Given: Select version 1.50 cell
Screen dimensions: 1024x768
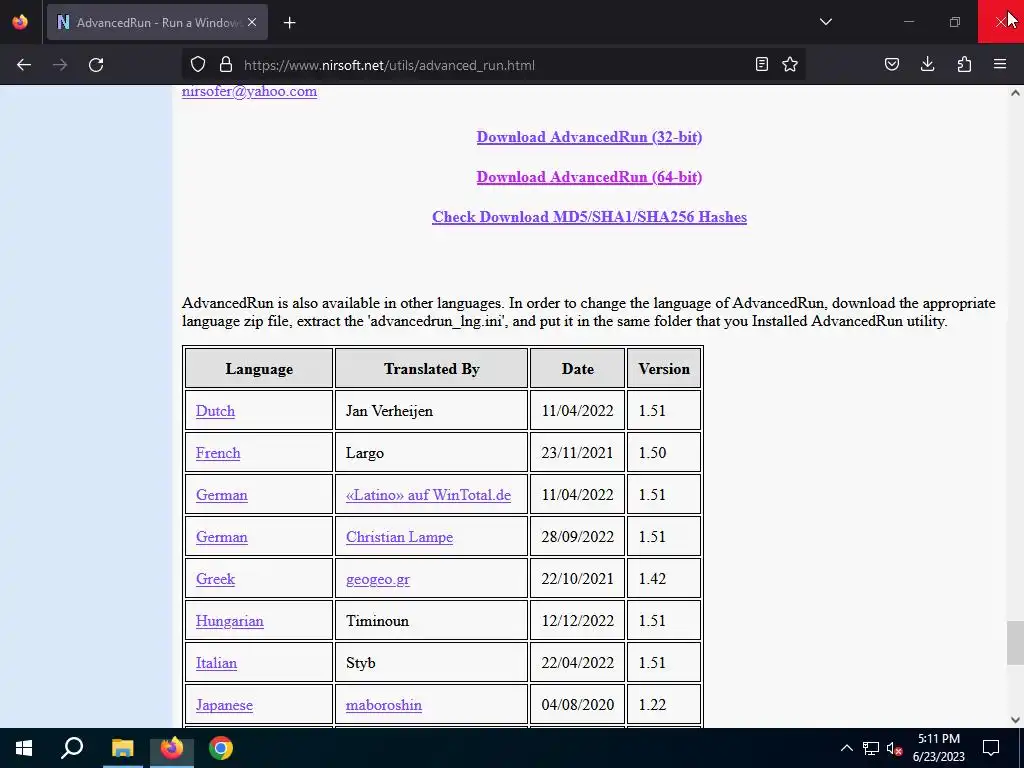Looking at the screenshot, I should [x=664, y=453].
